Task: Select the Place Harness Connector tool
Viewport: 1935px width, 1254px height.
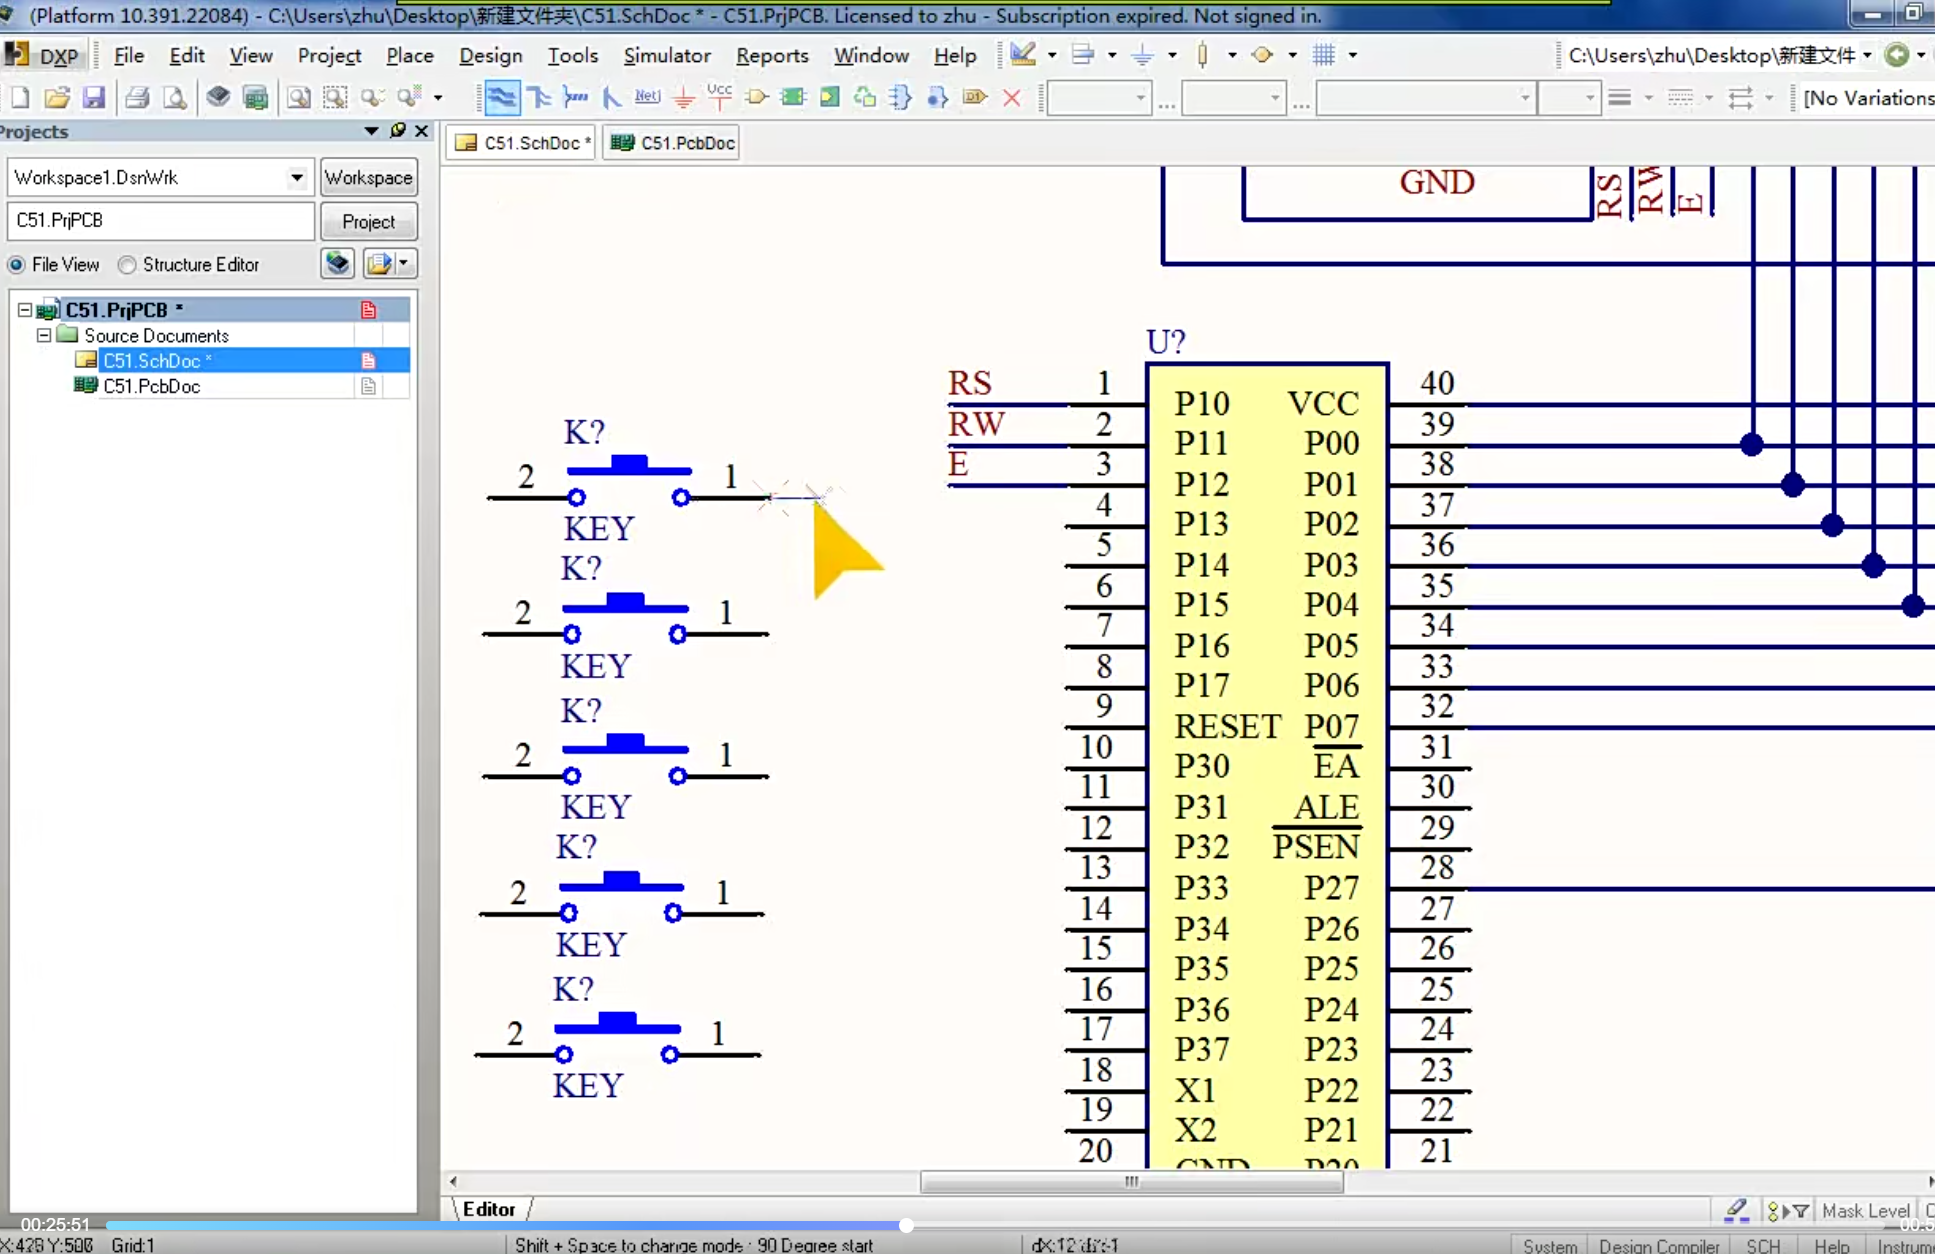Action: point(900,97)
